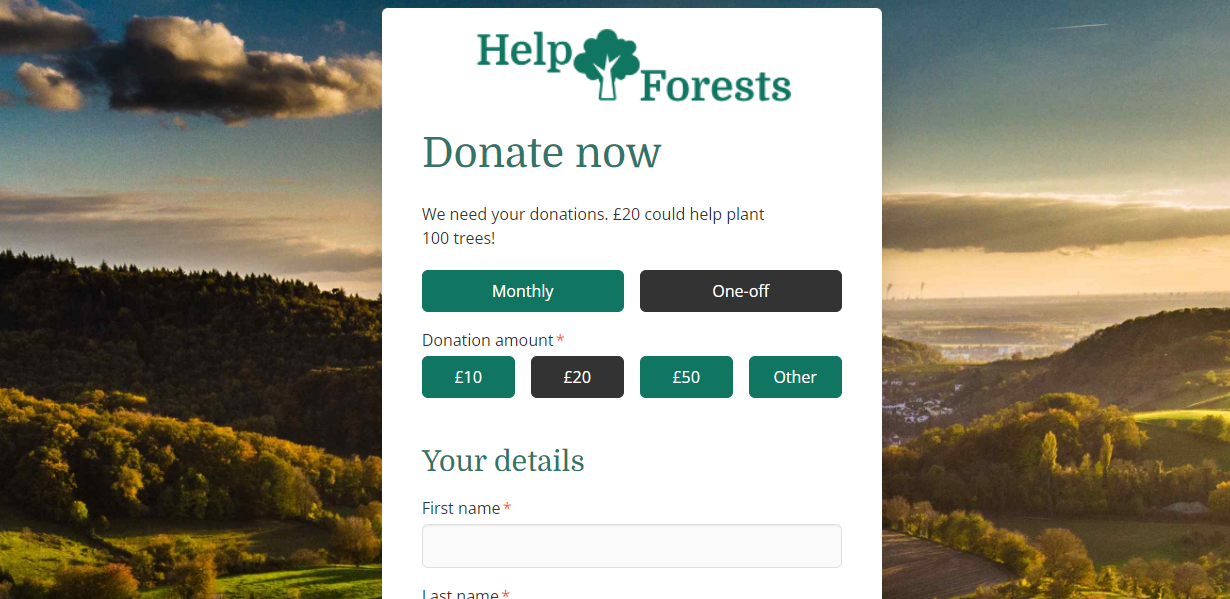Focus the First name input field

[x=632, y=546]
